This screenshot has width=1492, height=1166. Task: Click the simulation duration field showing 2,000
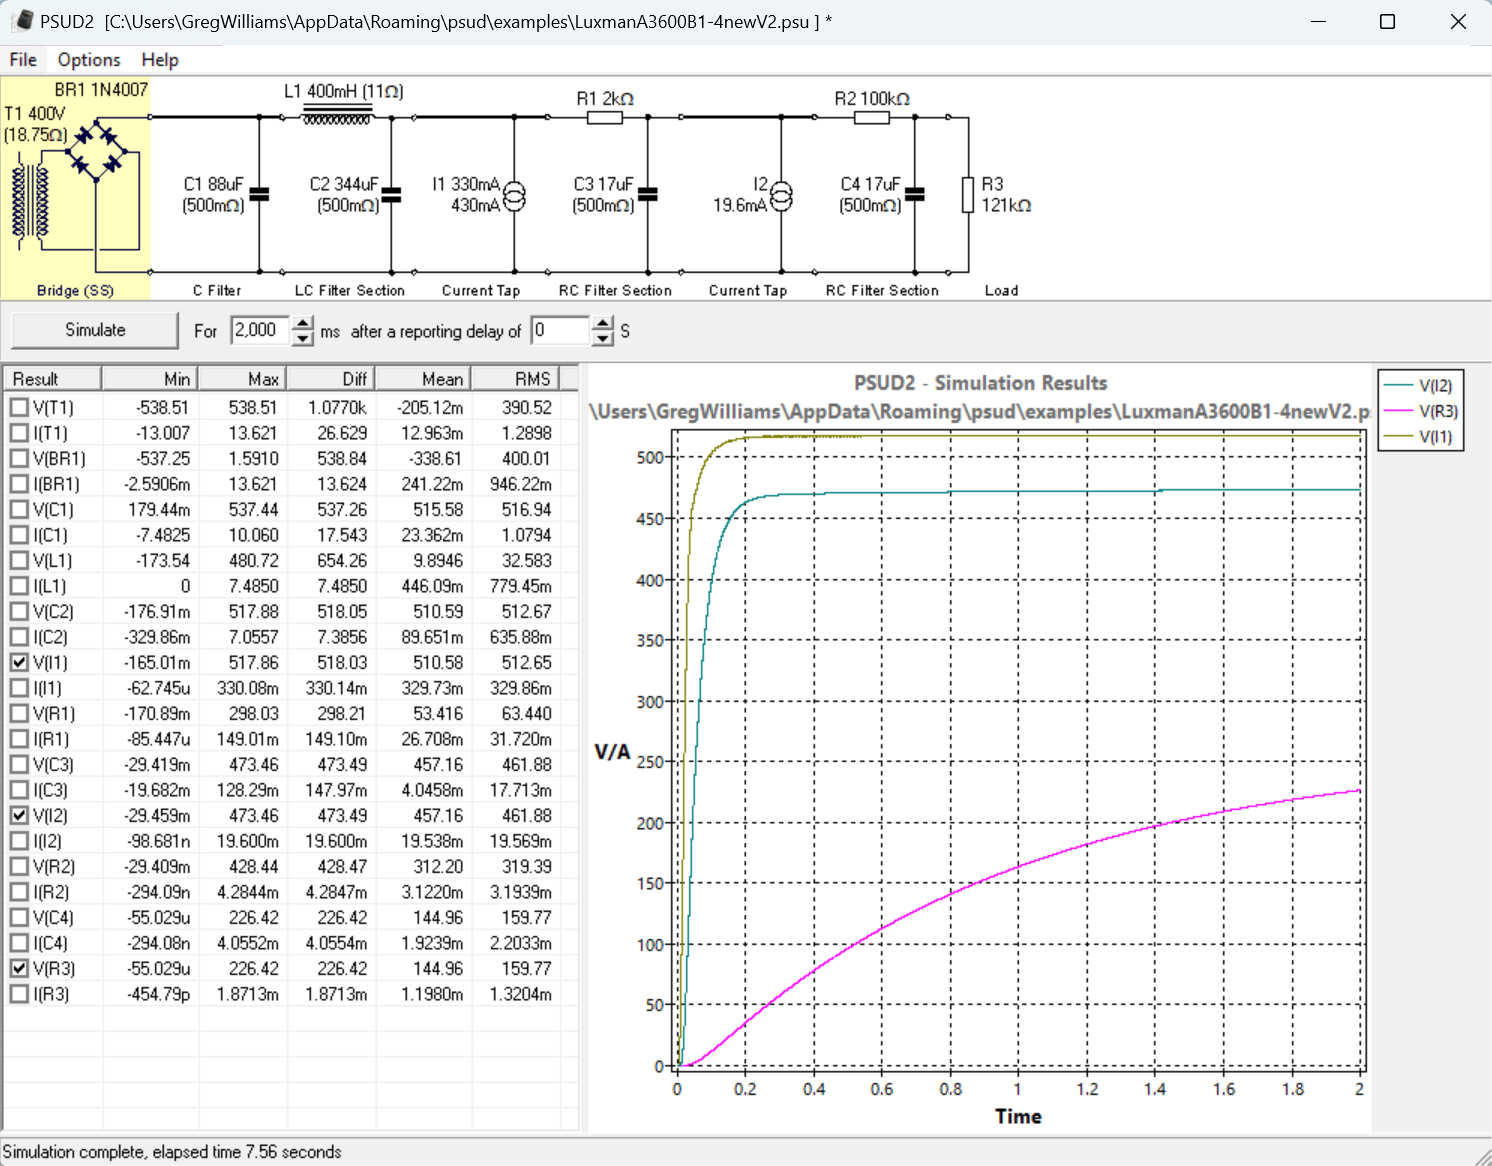tap(261, 330)
